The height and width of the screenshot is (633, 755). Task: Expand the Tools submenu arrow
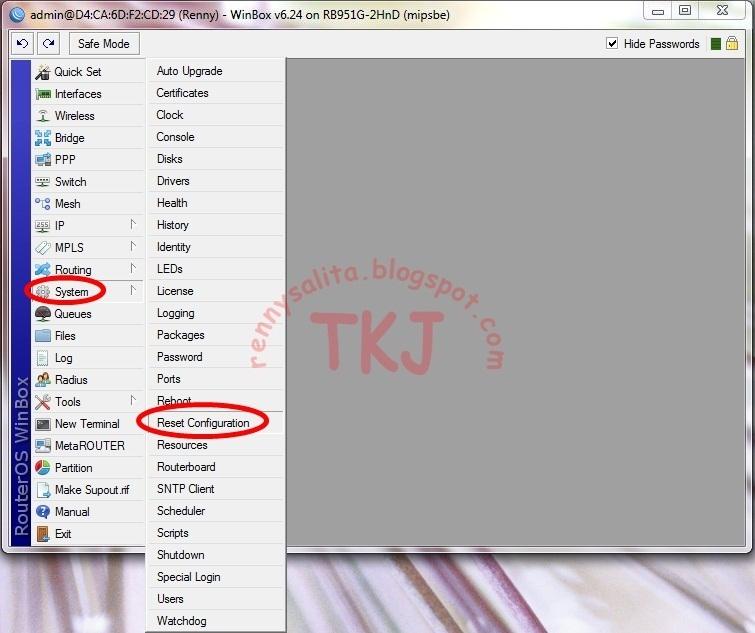pyautogui.click(x=133, y=400)
